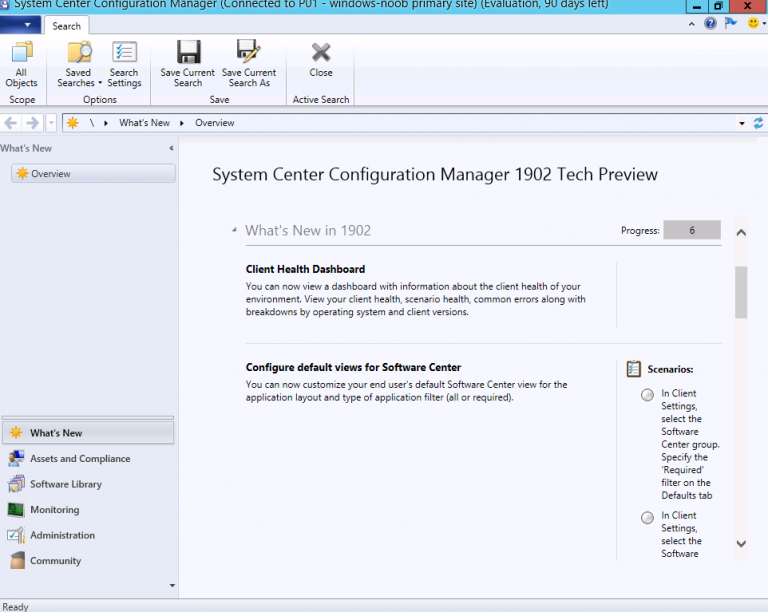768x612 pixels.
Task: Open the navigation history dropdown
Action: pyautogui.click(x=51, y=123)
